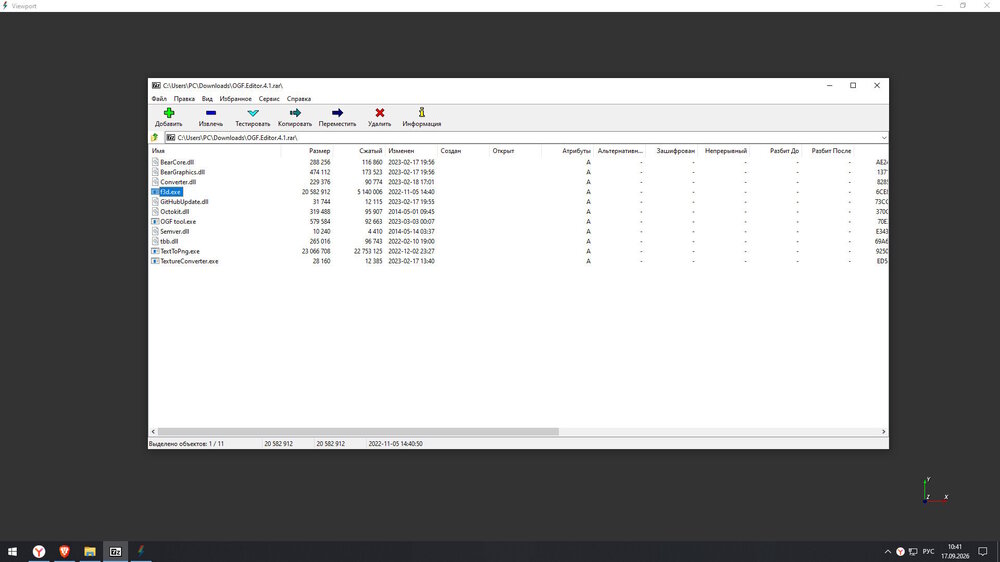Sort by the Атрибуты column header
The height and width of the screenshot is (562, 1000).
(567, 151)
